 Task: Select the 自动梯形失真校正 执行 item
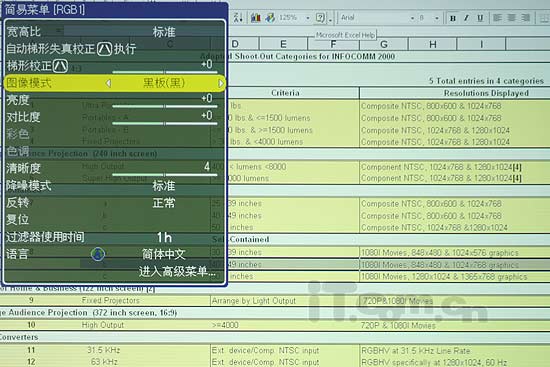[x=114, y=49]
